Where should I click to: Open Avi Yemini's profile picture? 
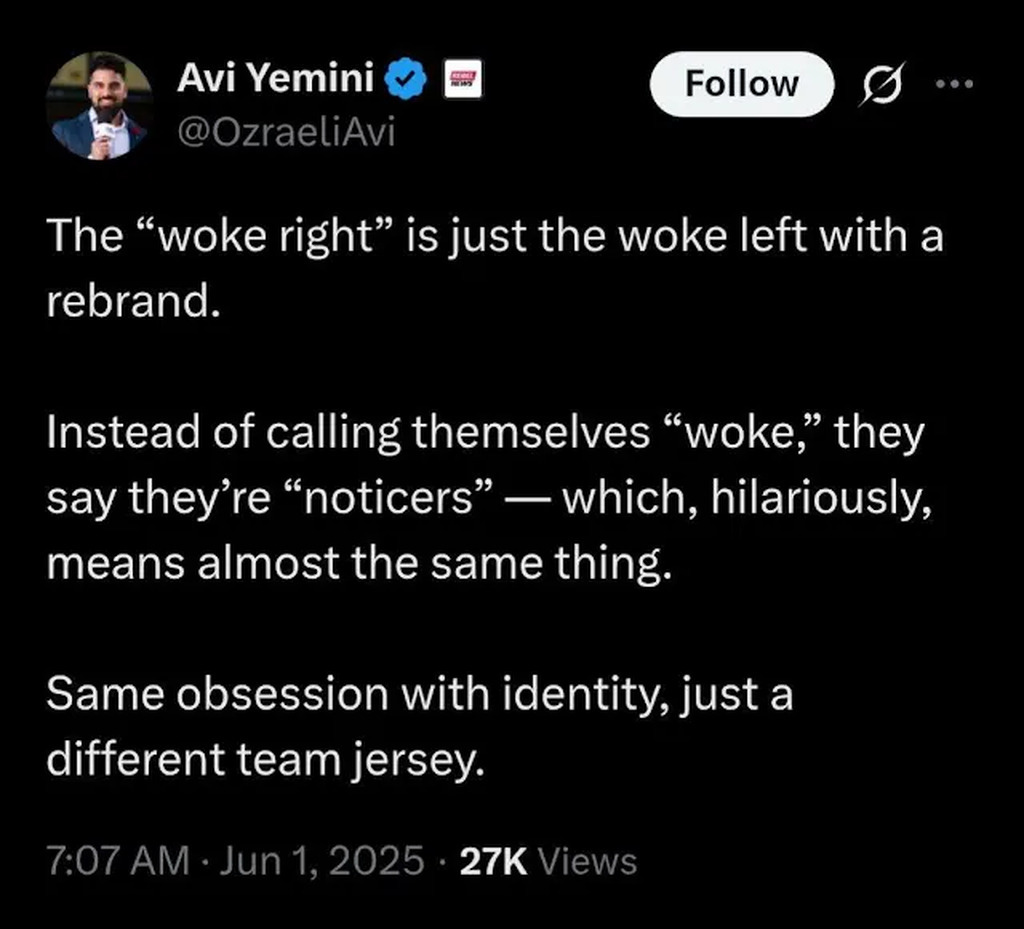point(98,105)
